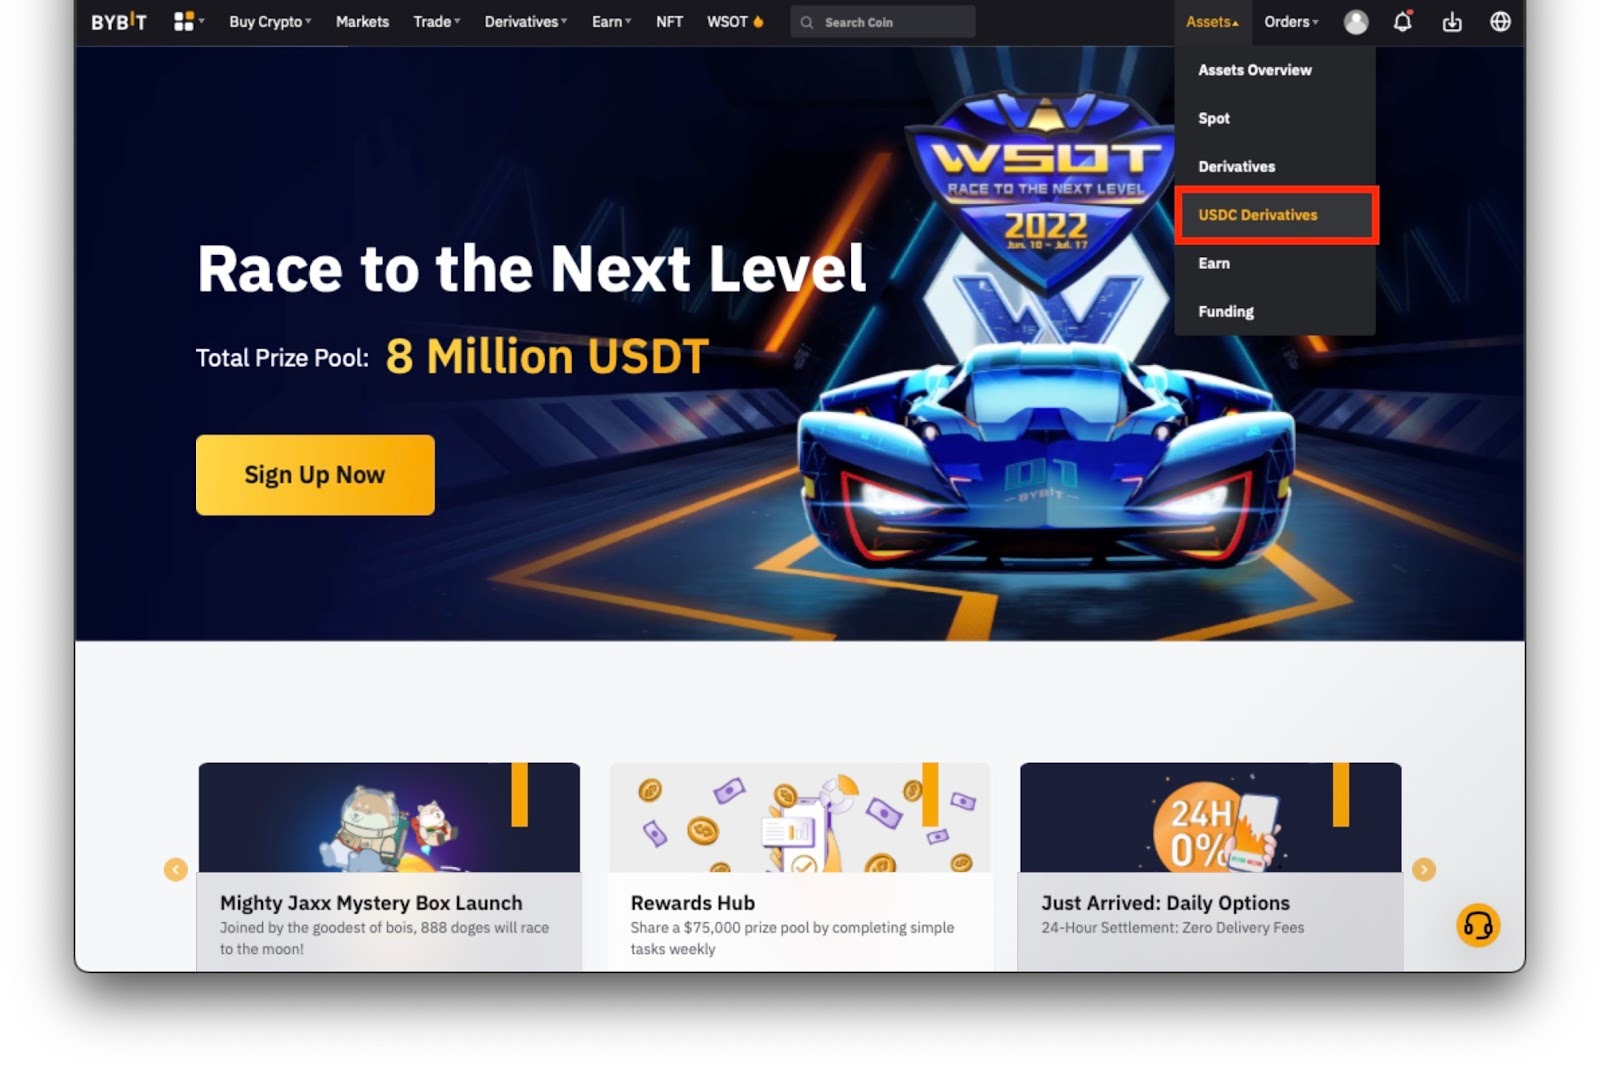1600x1071 pixels.
Task: Click the Sign Up Now button
Action: 315,475
